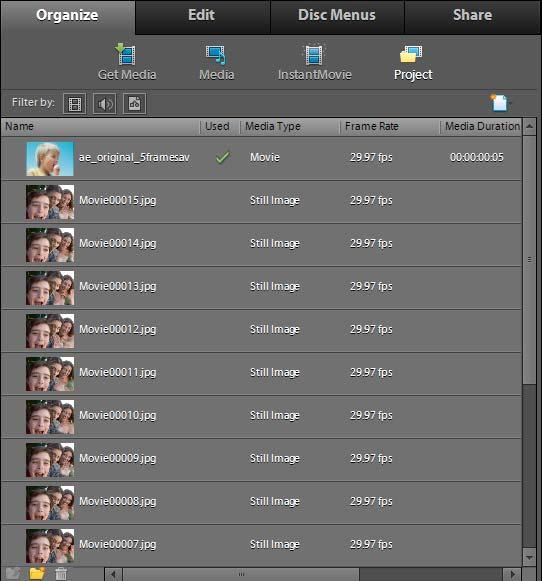
Task: Click the Movie00009.jpg file name
Action: pos(117,458)
